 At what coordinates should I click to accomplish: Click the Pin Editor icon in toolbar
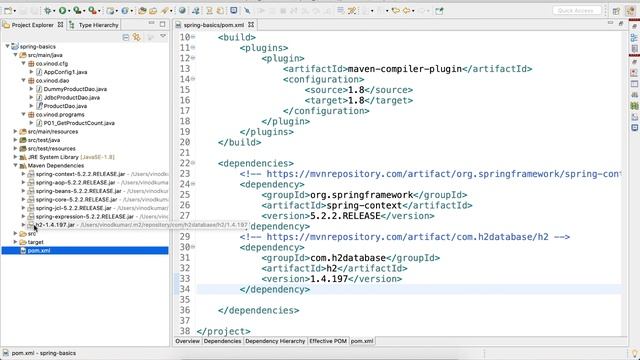439,11
